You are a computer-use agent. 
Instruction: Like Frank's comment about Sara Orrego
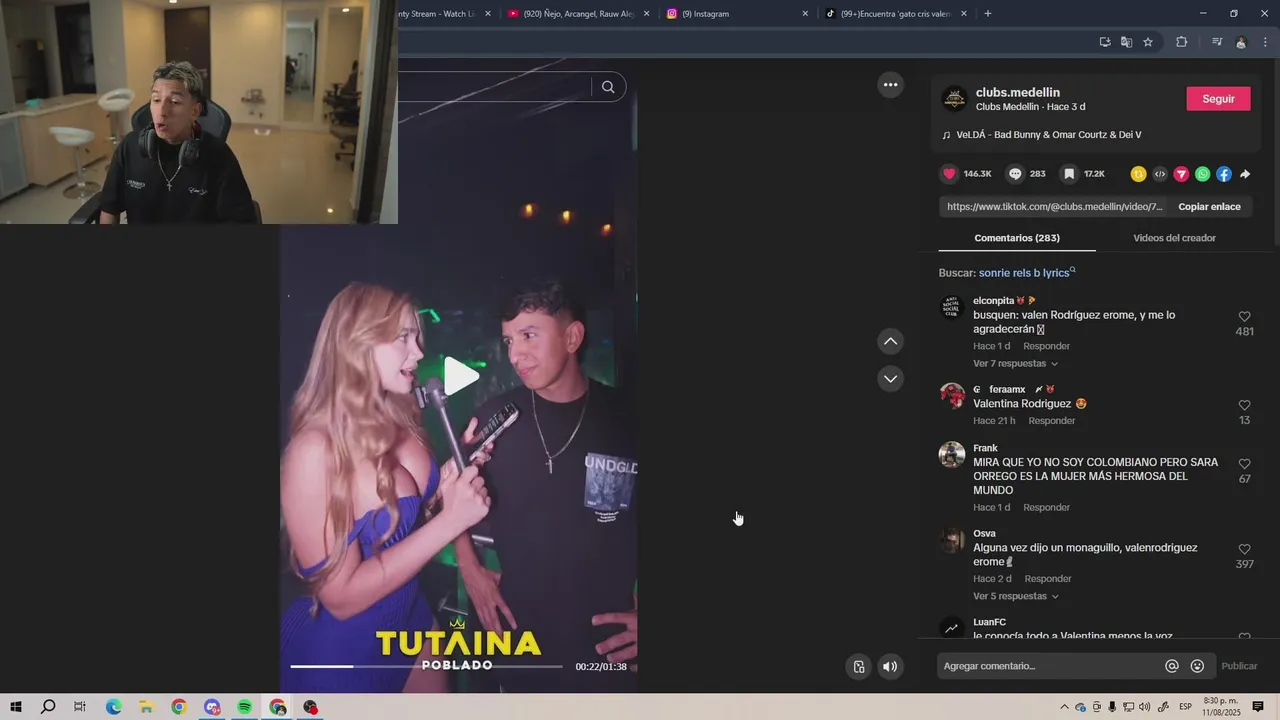[x=1244, y=464]
